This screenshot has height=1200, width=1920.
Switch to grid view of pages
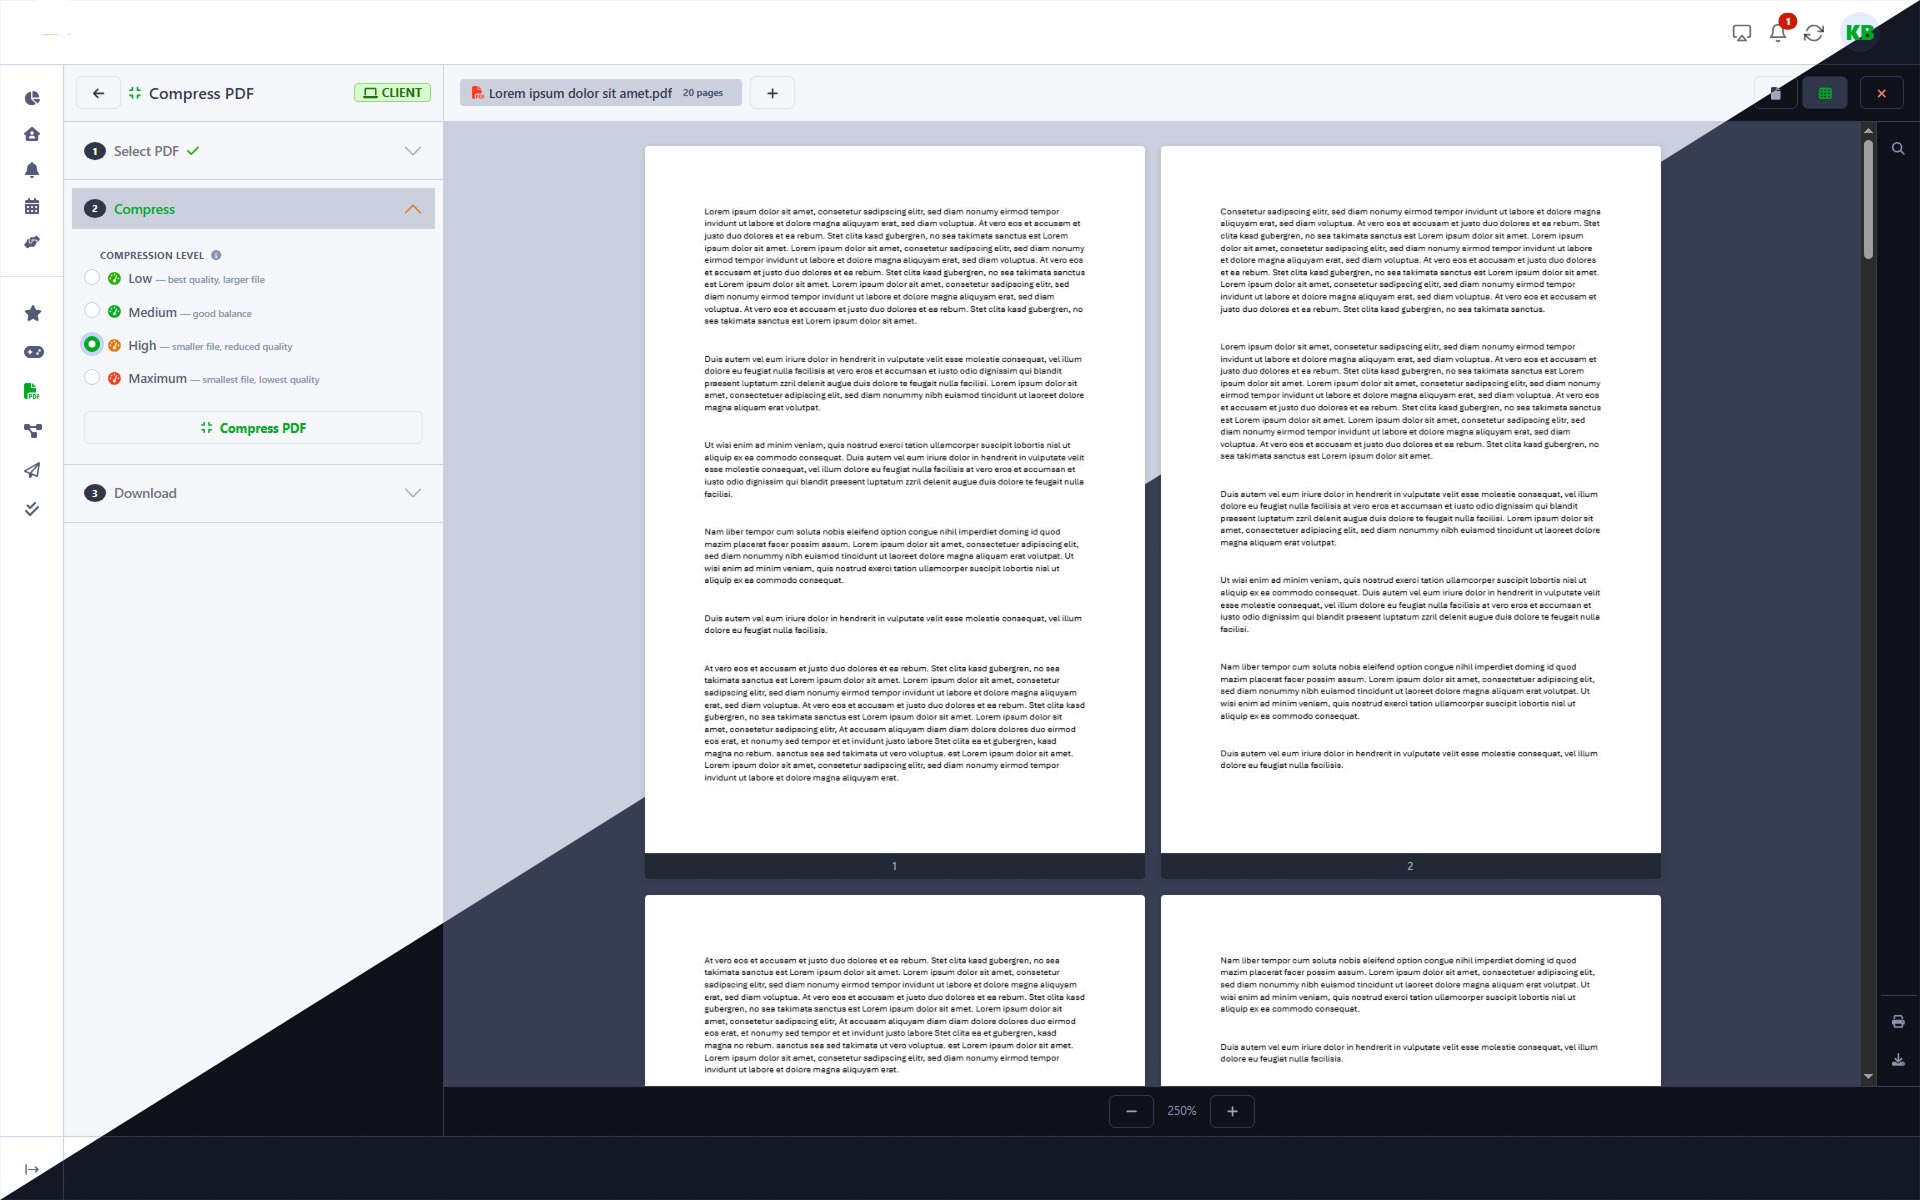pos(1825,92)
